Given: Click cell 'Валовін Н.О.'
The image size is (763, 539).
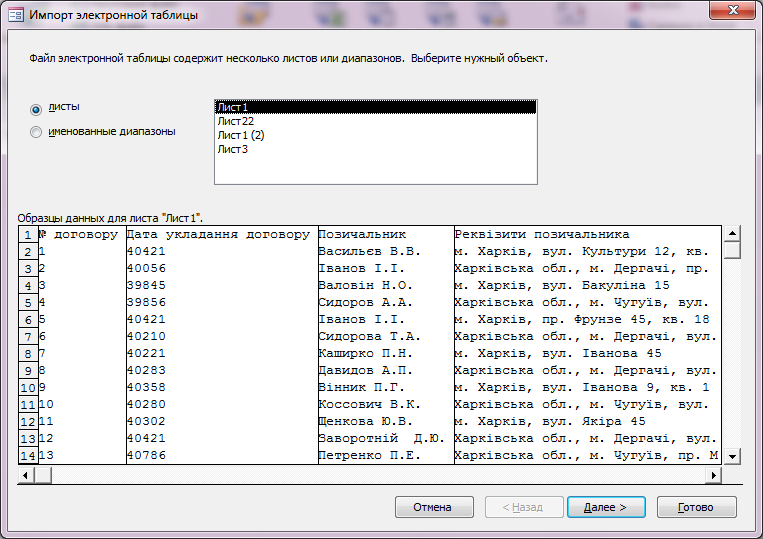Looking at the screenshot, I should [386, 286].
